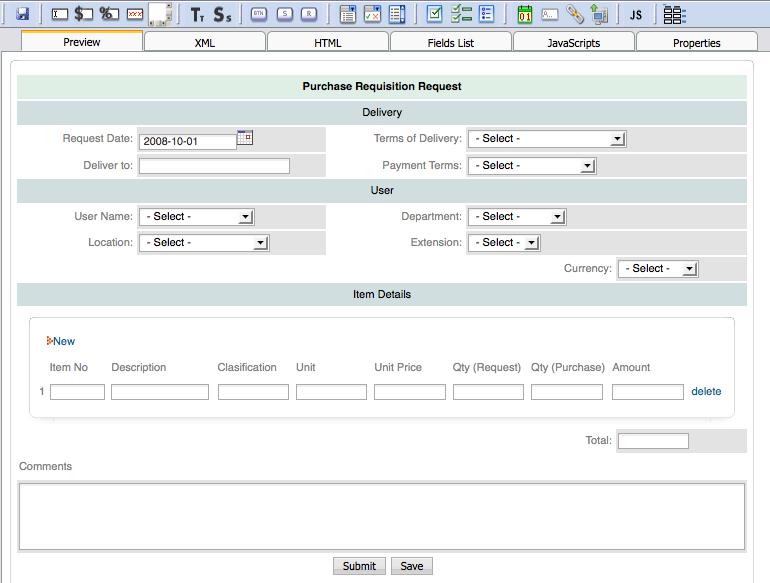
Task: Insert a JS JavaScript field from toolbar
Action: pos(636,15)
